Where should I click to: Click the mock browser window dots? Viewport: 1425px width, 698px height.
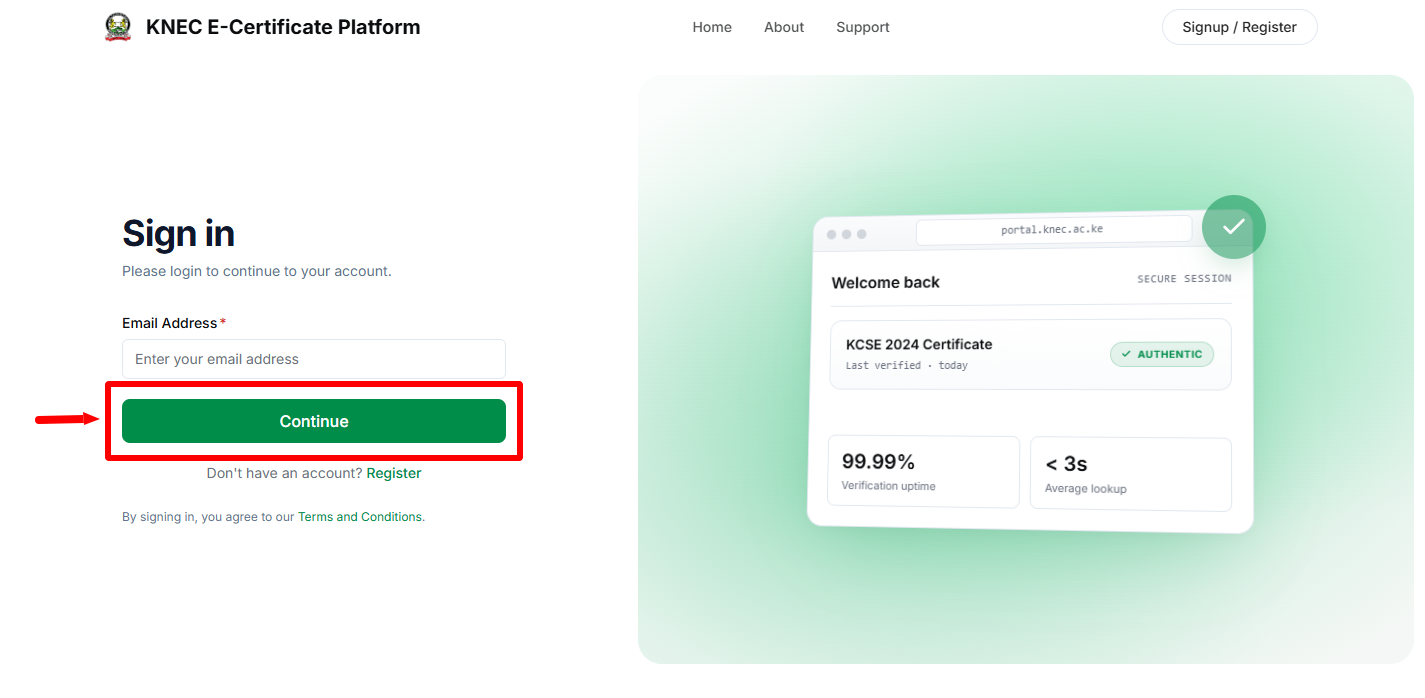[x=846, y=234]
